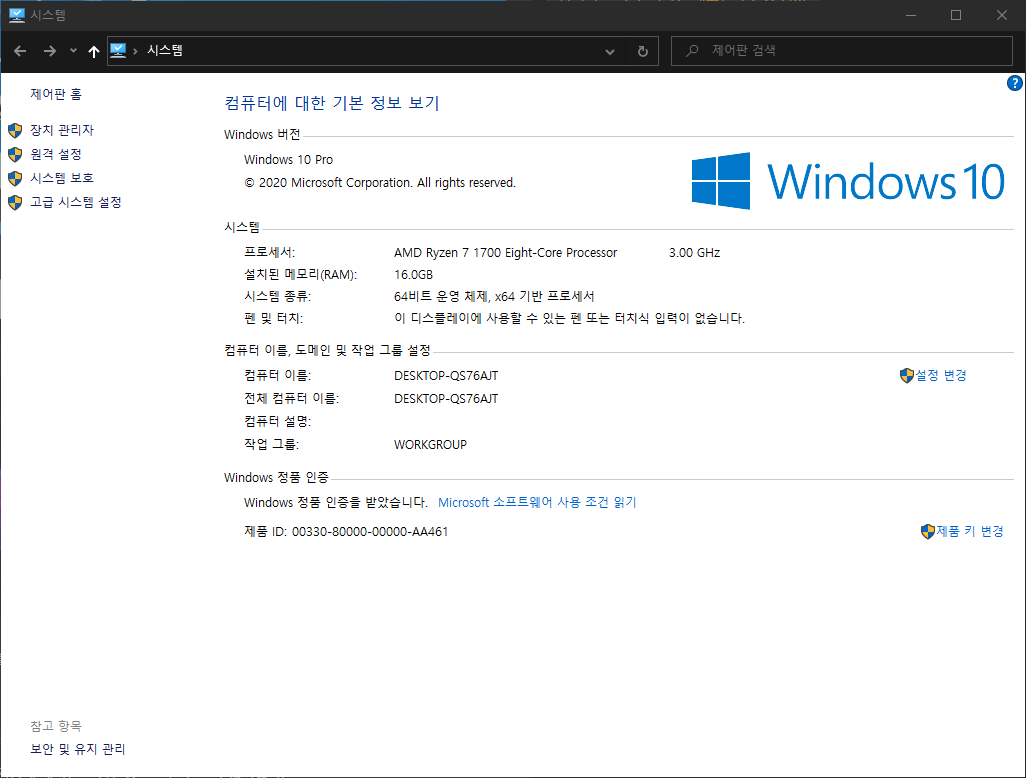The width and height of the screenshot is (1026, 778).
Task: Select the 3.00 GHz value
Action: point(694,253)
